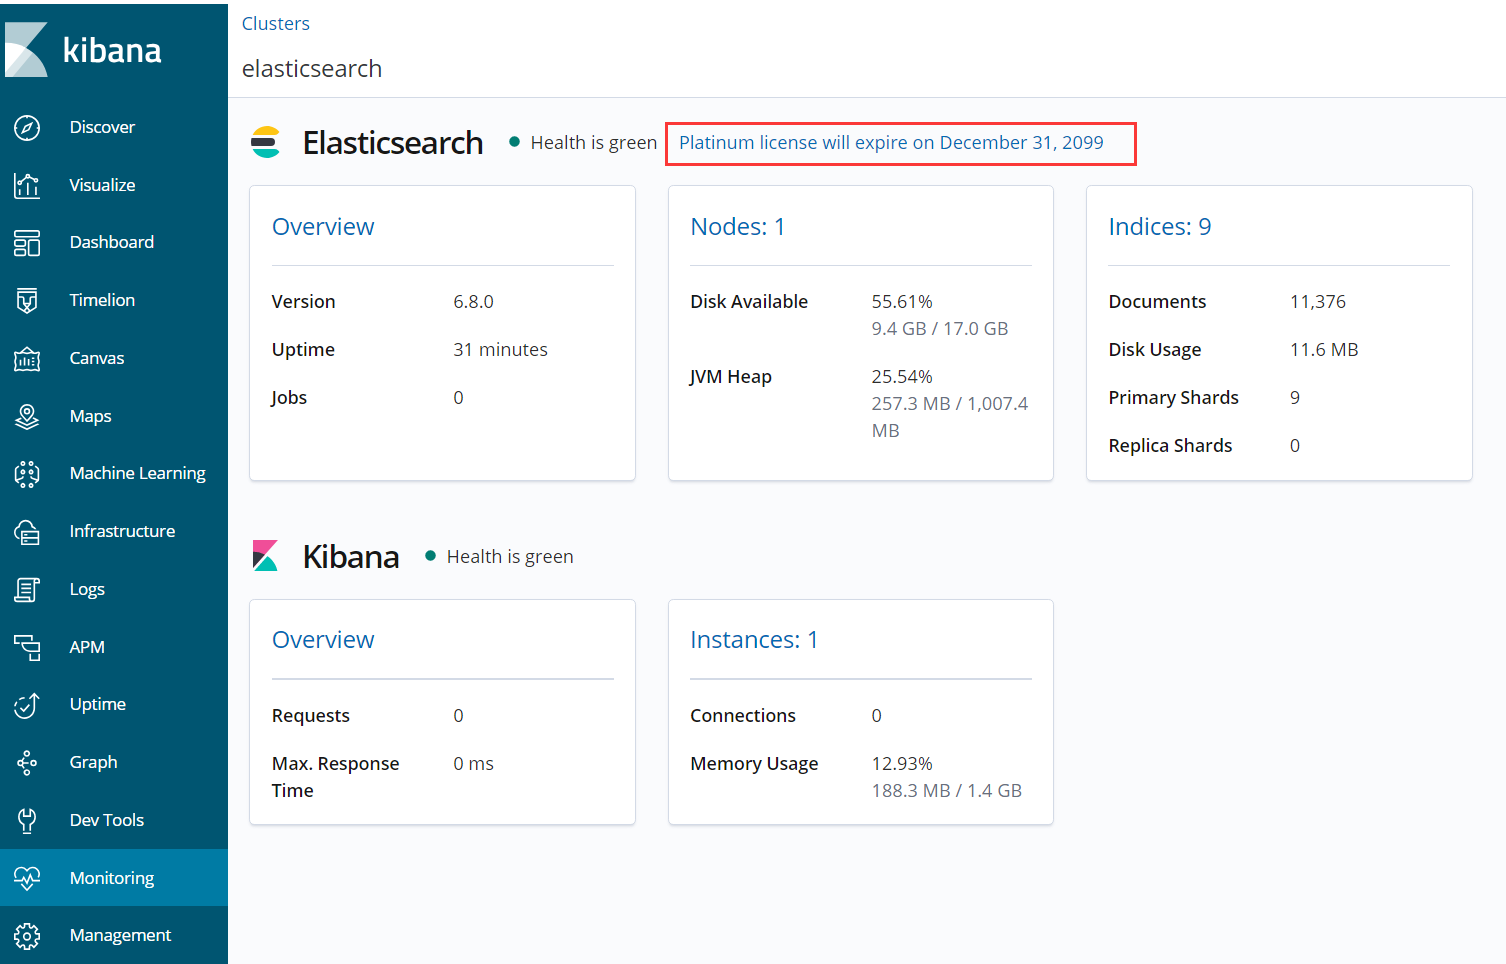The image size is (1506, 964).
Task: Open the Dev Tools menu item
Action: pos(107,820)
